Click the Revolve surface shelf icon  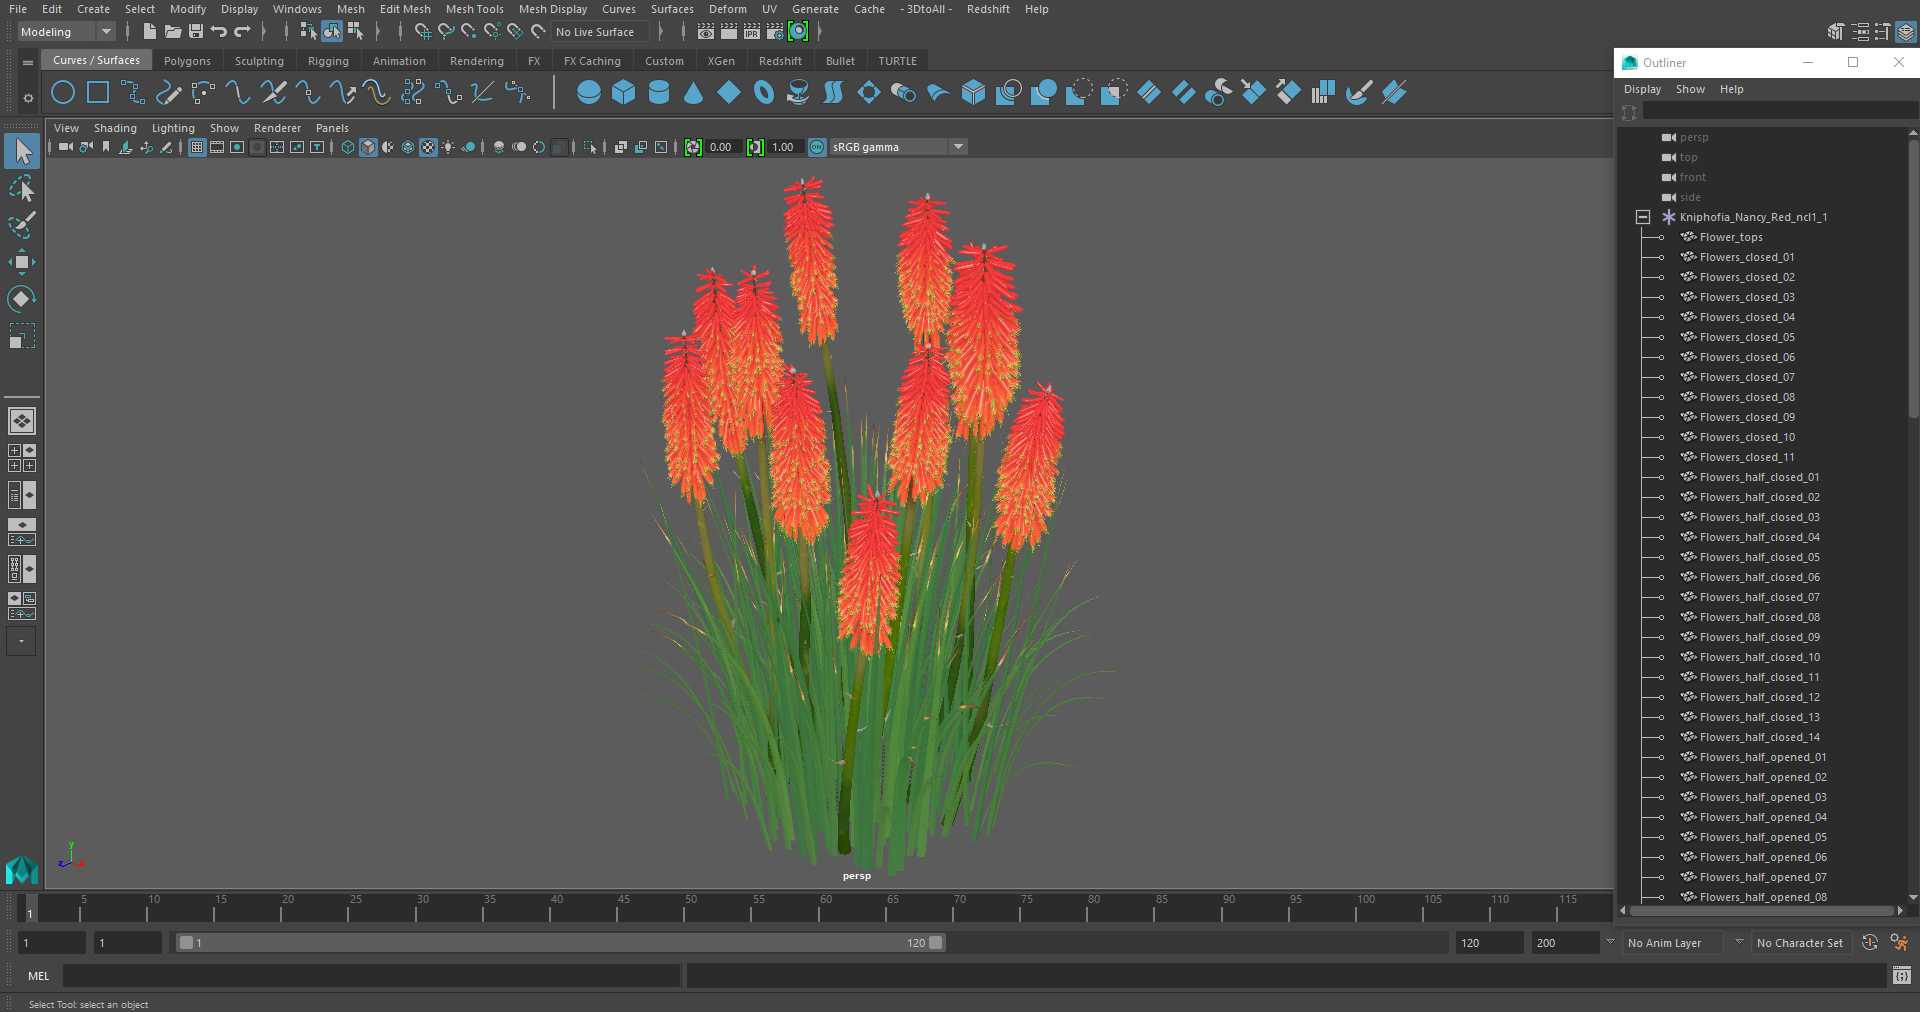[x=799, y=93]
